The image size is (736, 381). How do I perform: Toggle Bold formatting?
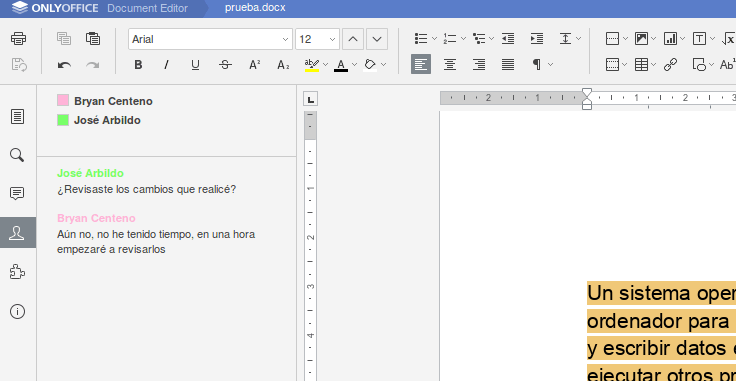138,65
